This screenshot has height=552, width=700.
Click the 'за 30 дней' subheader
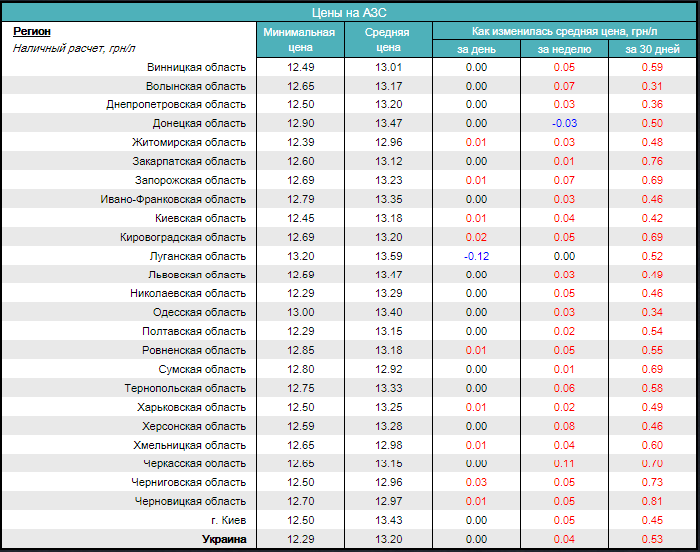pyautogui.click(x=652, y=49)
